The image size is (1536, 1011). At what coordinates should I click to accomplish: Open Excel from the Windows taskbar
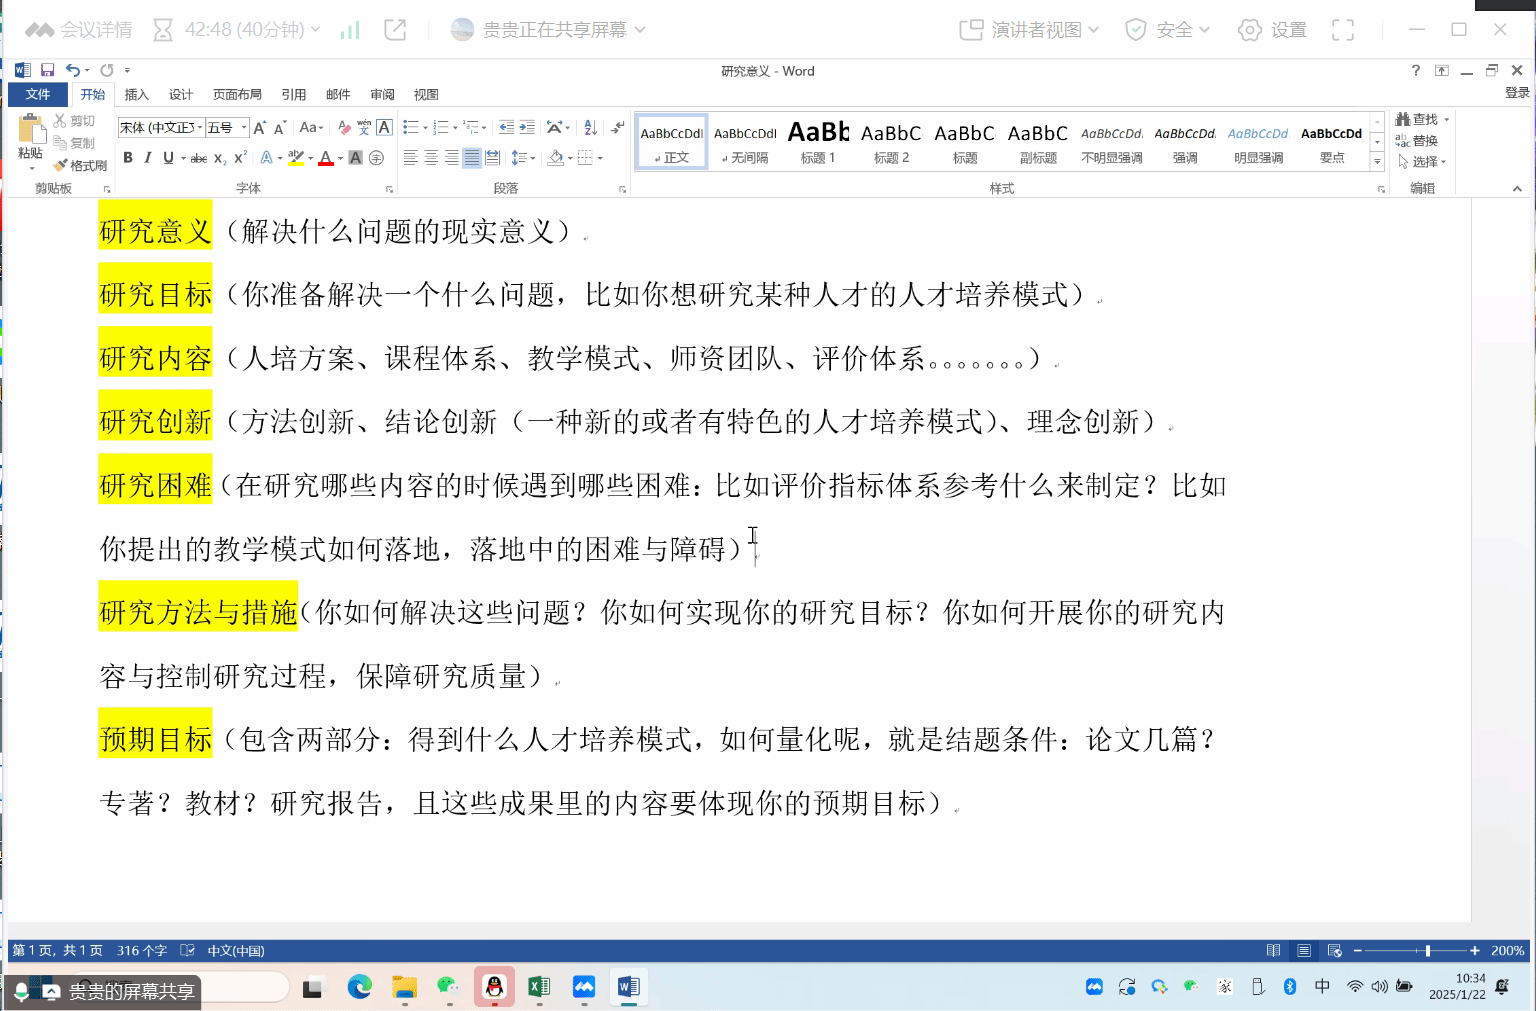[539, 988]
